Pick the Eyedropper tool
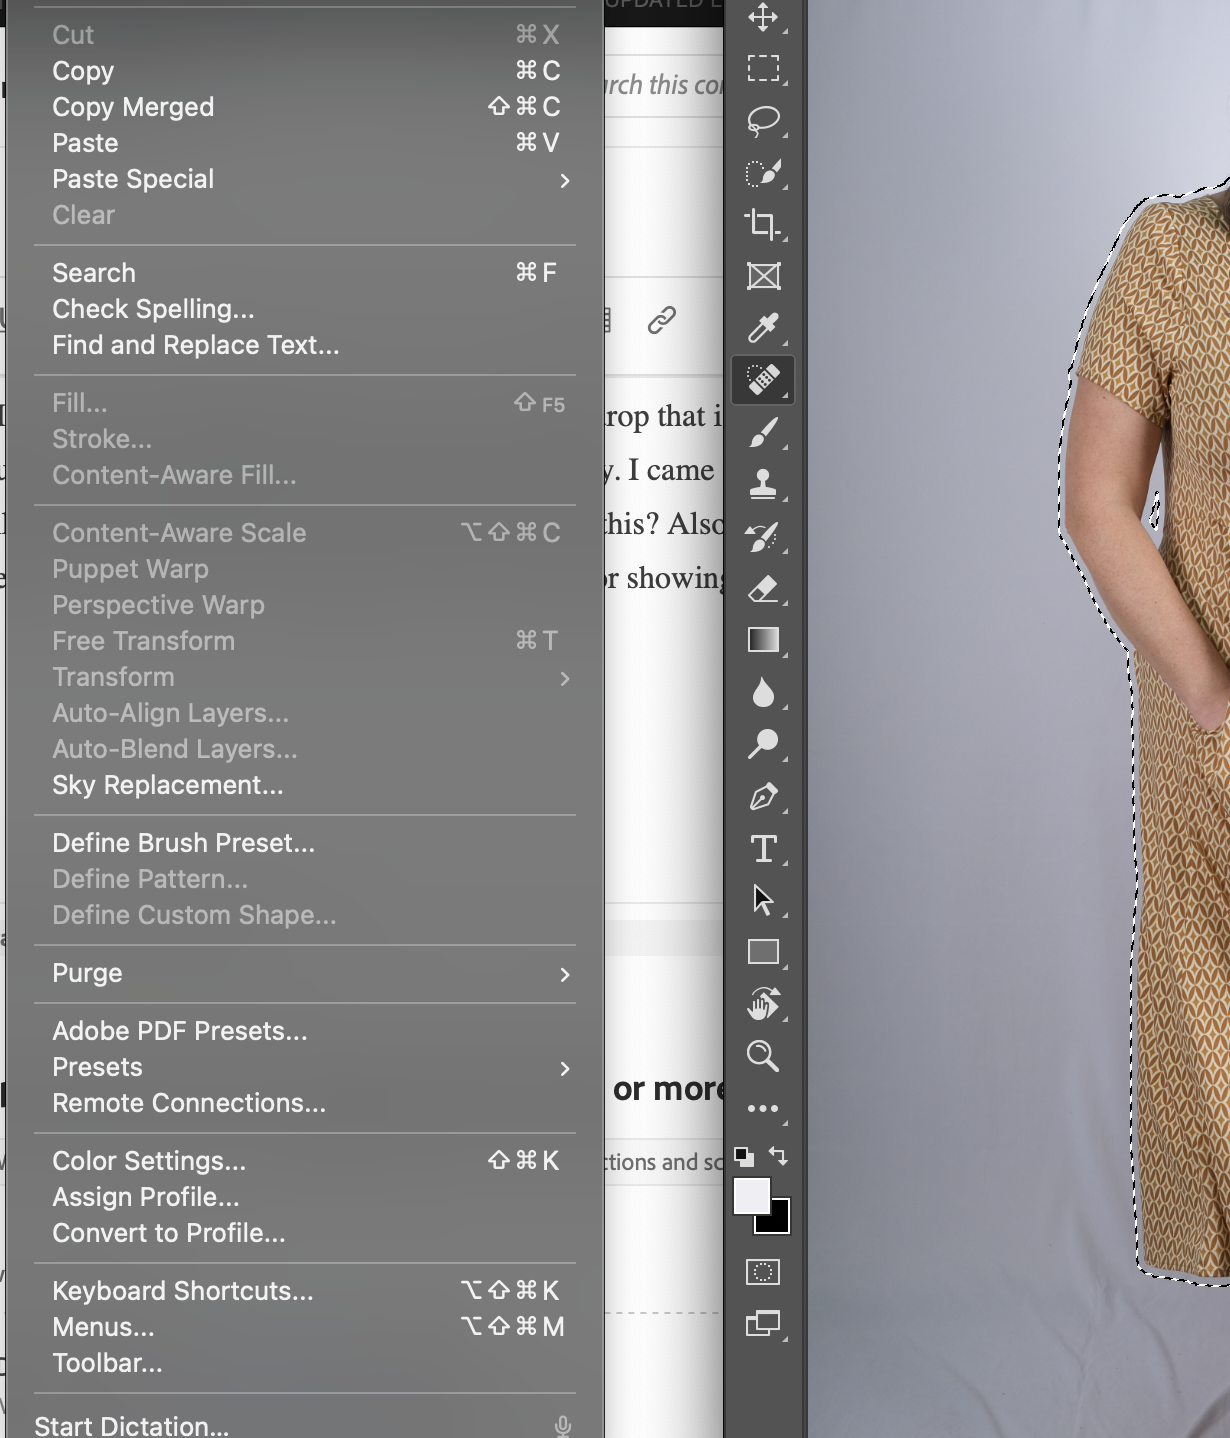 coord(762,328)
